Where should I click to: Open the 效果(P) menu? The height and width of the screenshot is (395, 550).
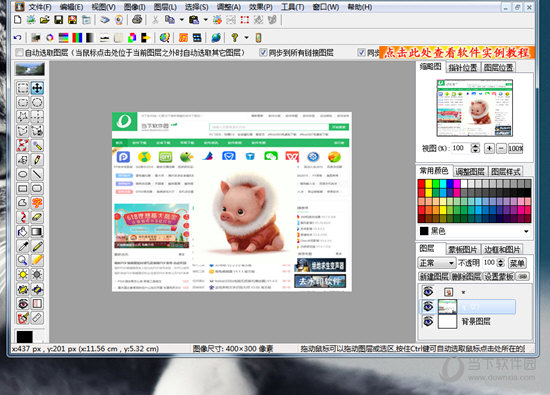(261, 7)
